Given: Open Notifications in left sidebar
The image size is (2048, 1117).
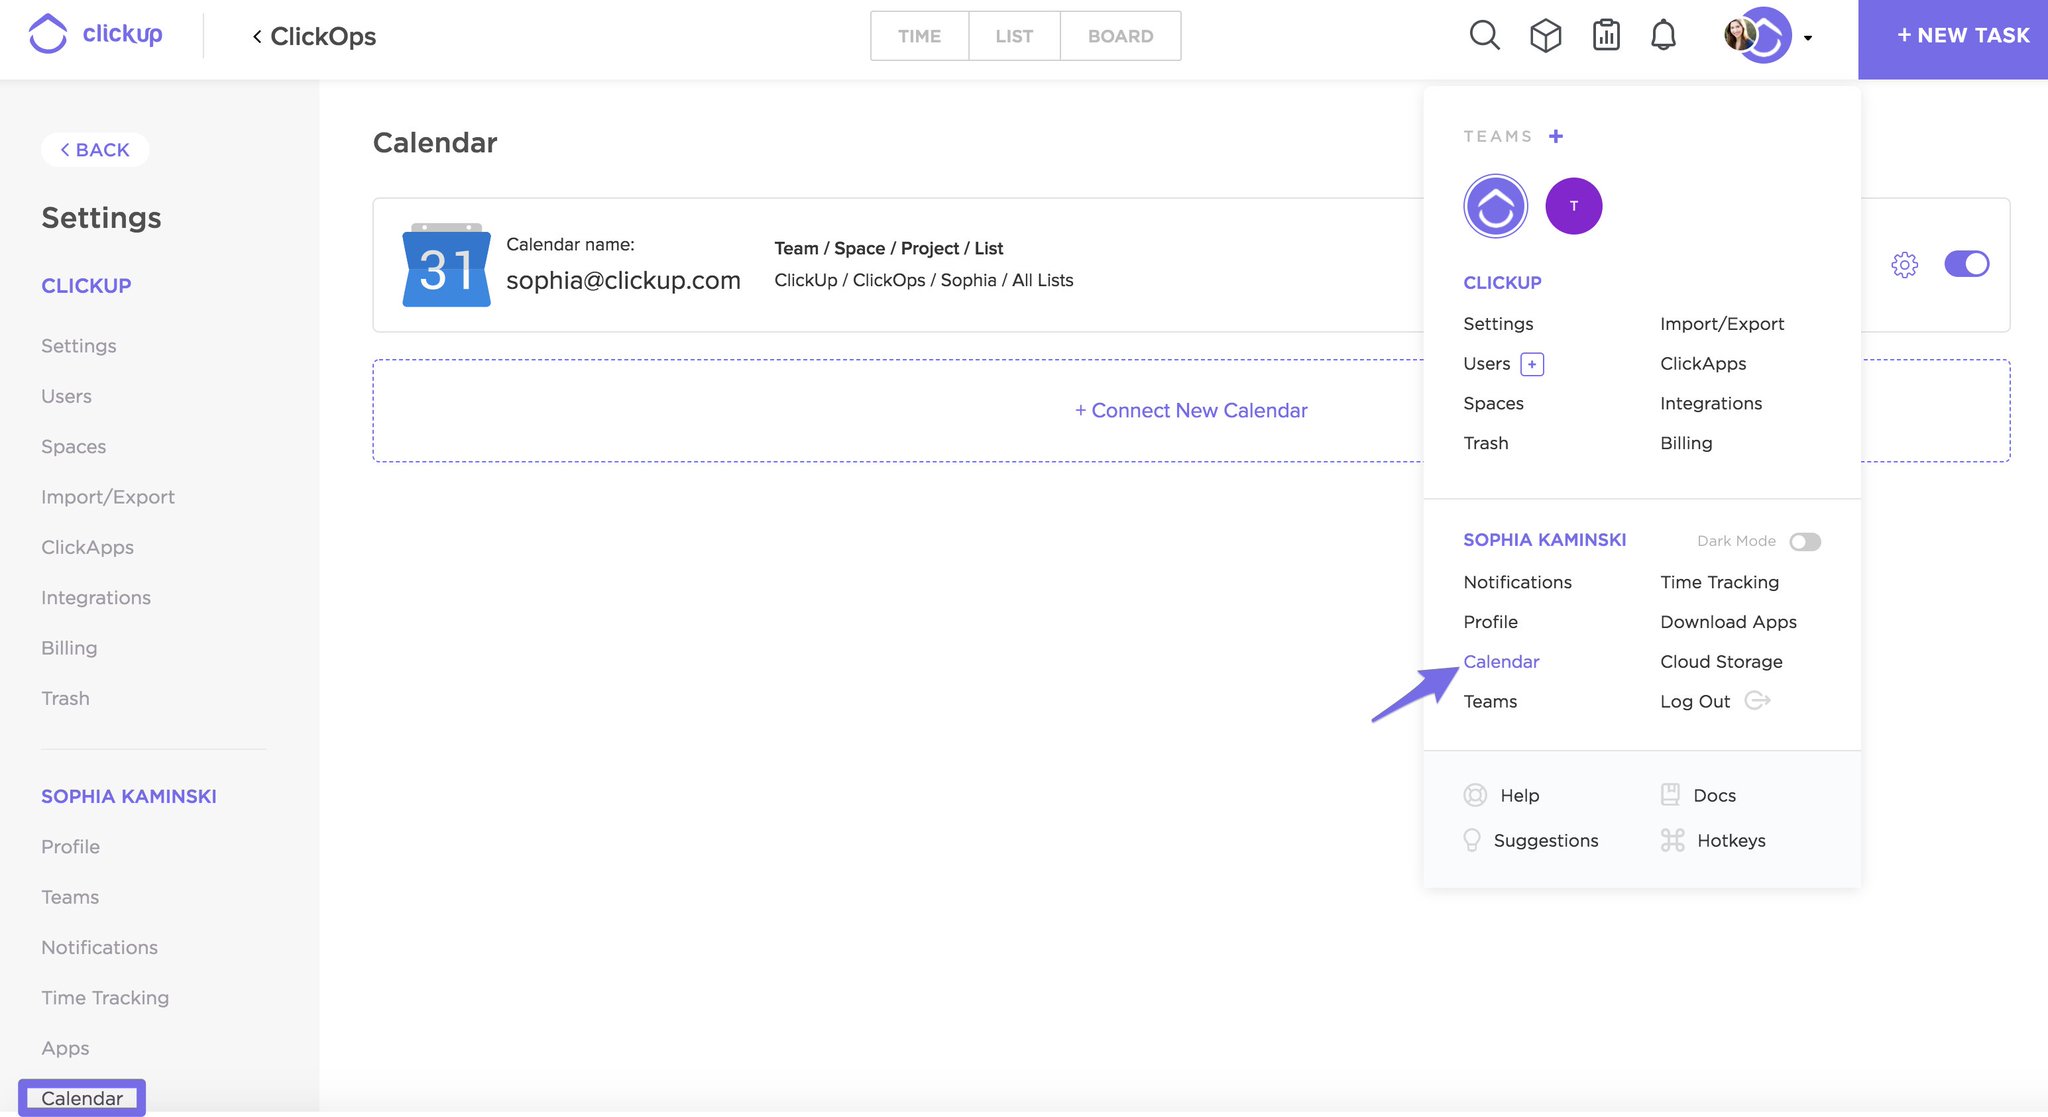Looking at the screenshot, I should coord(99,947).
